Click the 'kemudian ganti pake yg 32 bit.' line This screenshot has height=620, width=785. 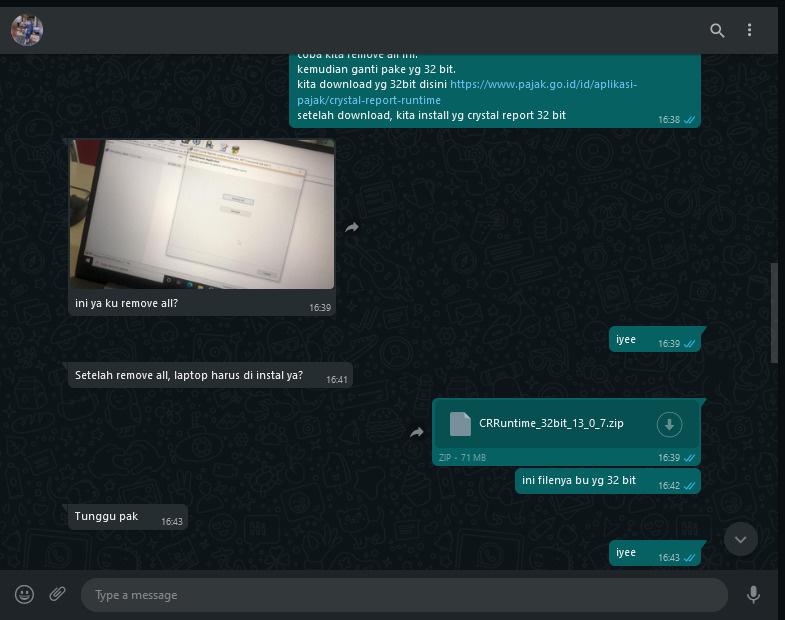pyautogui.click(x=376, y=69)
